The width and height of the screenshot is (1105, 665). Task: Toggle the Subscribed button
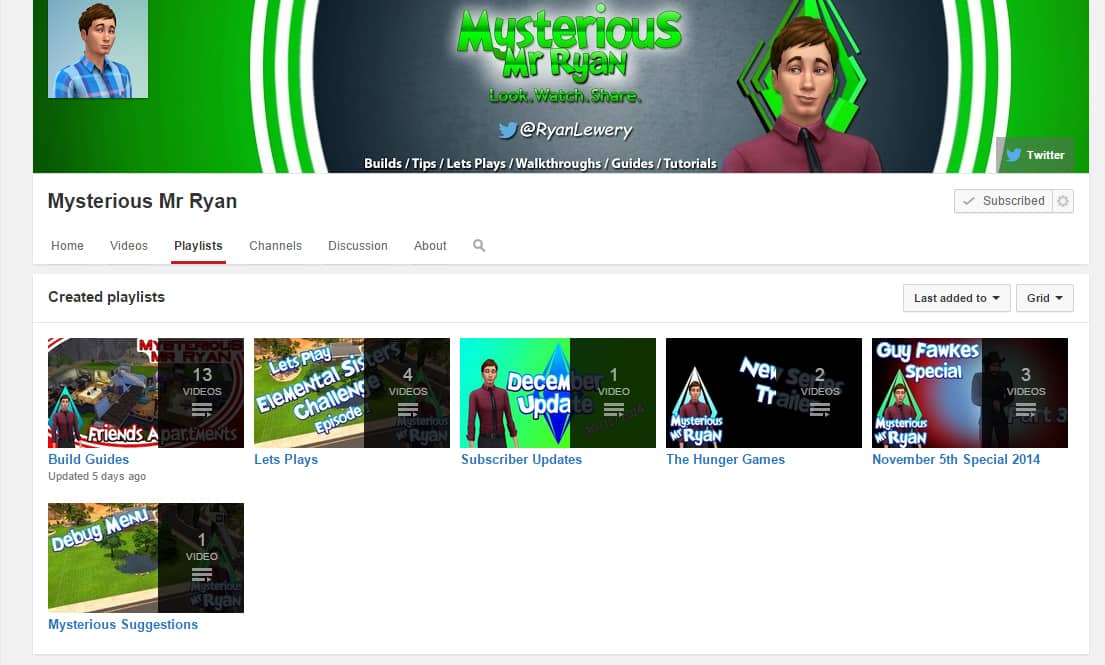point(1003,201)
